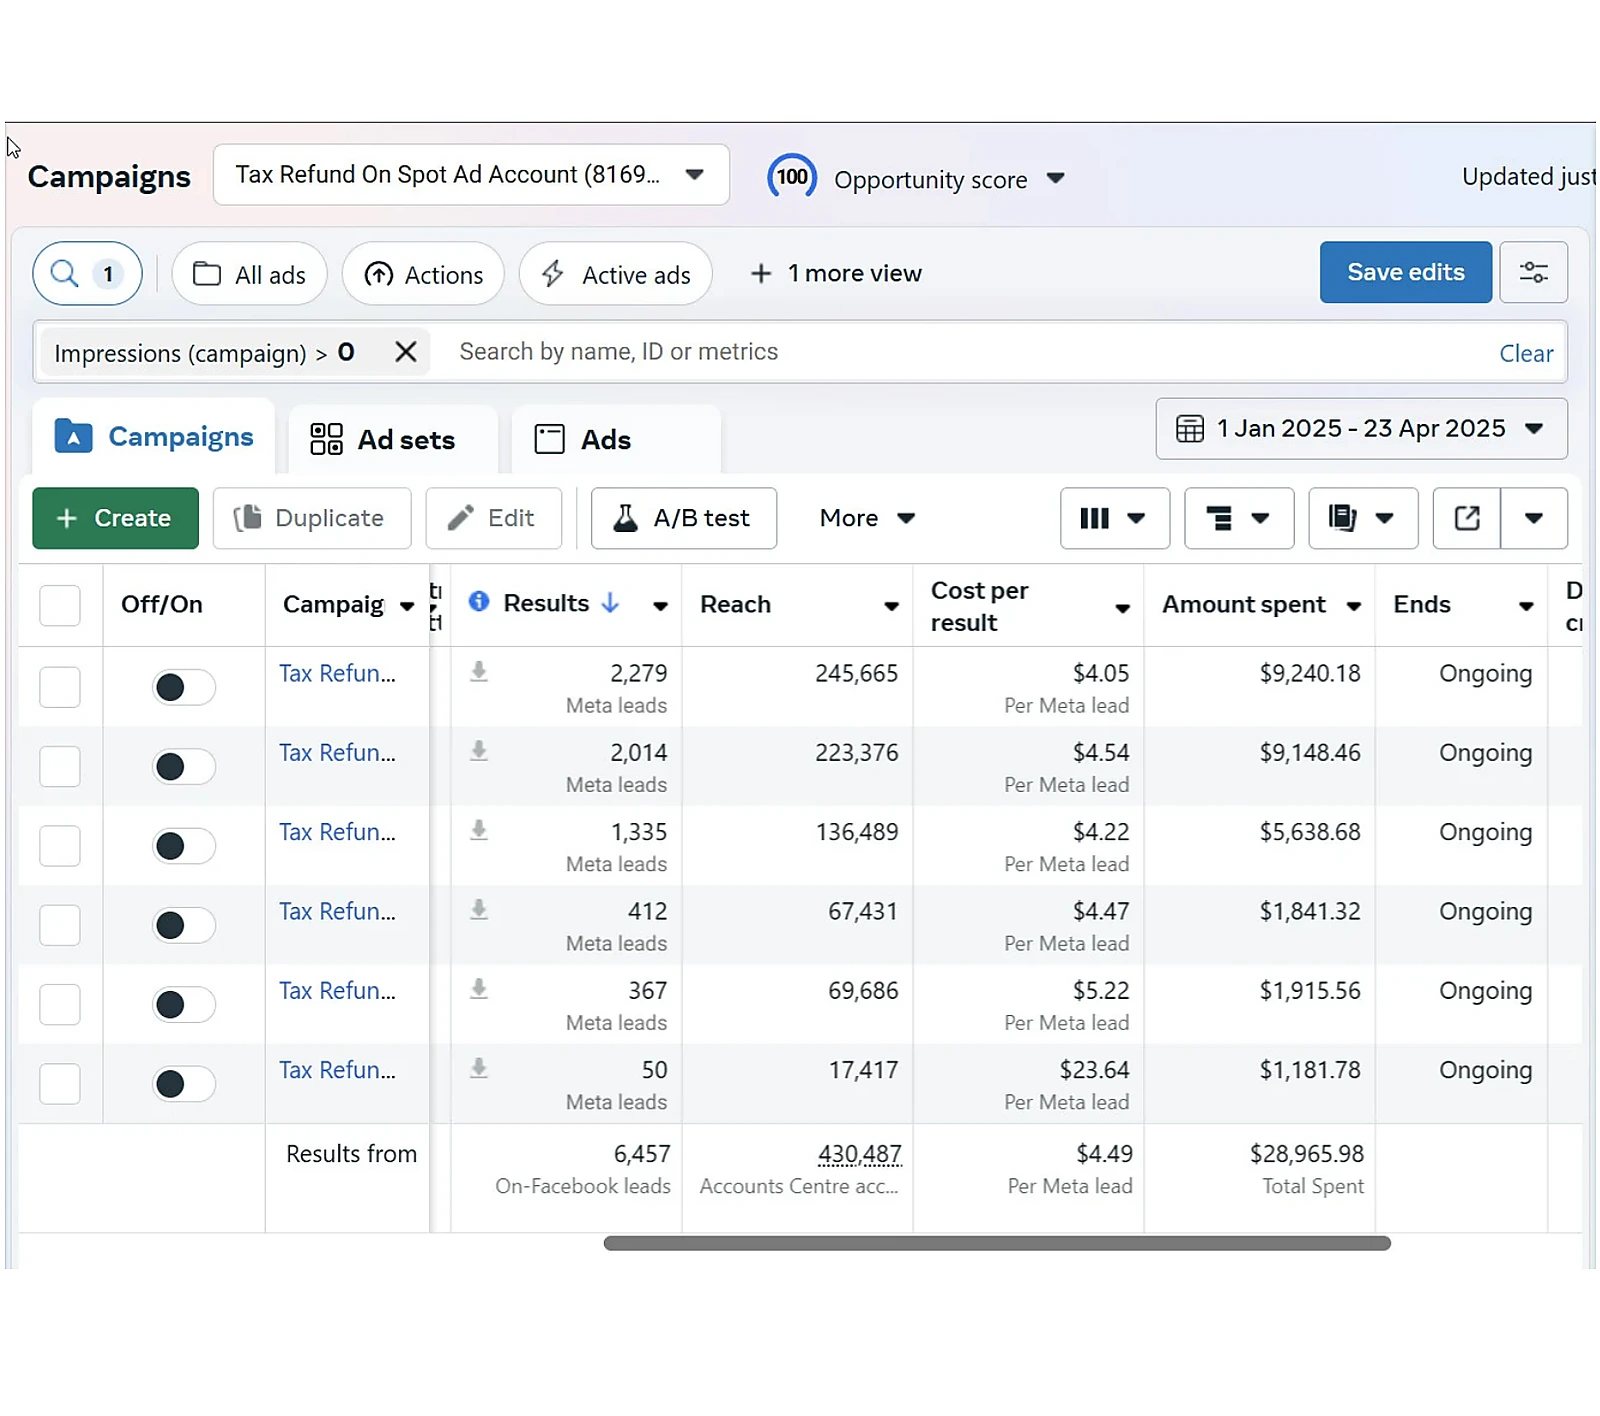Screen dimensions: 1600x1416
Task: Switch to the Ads tab
Action: (616, 440)
